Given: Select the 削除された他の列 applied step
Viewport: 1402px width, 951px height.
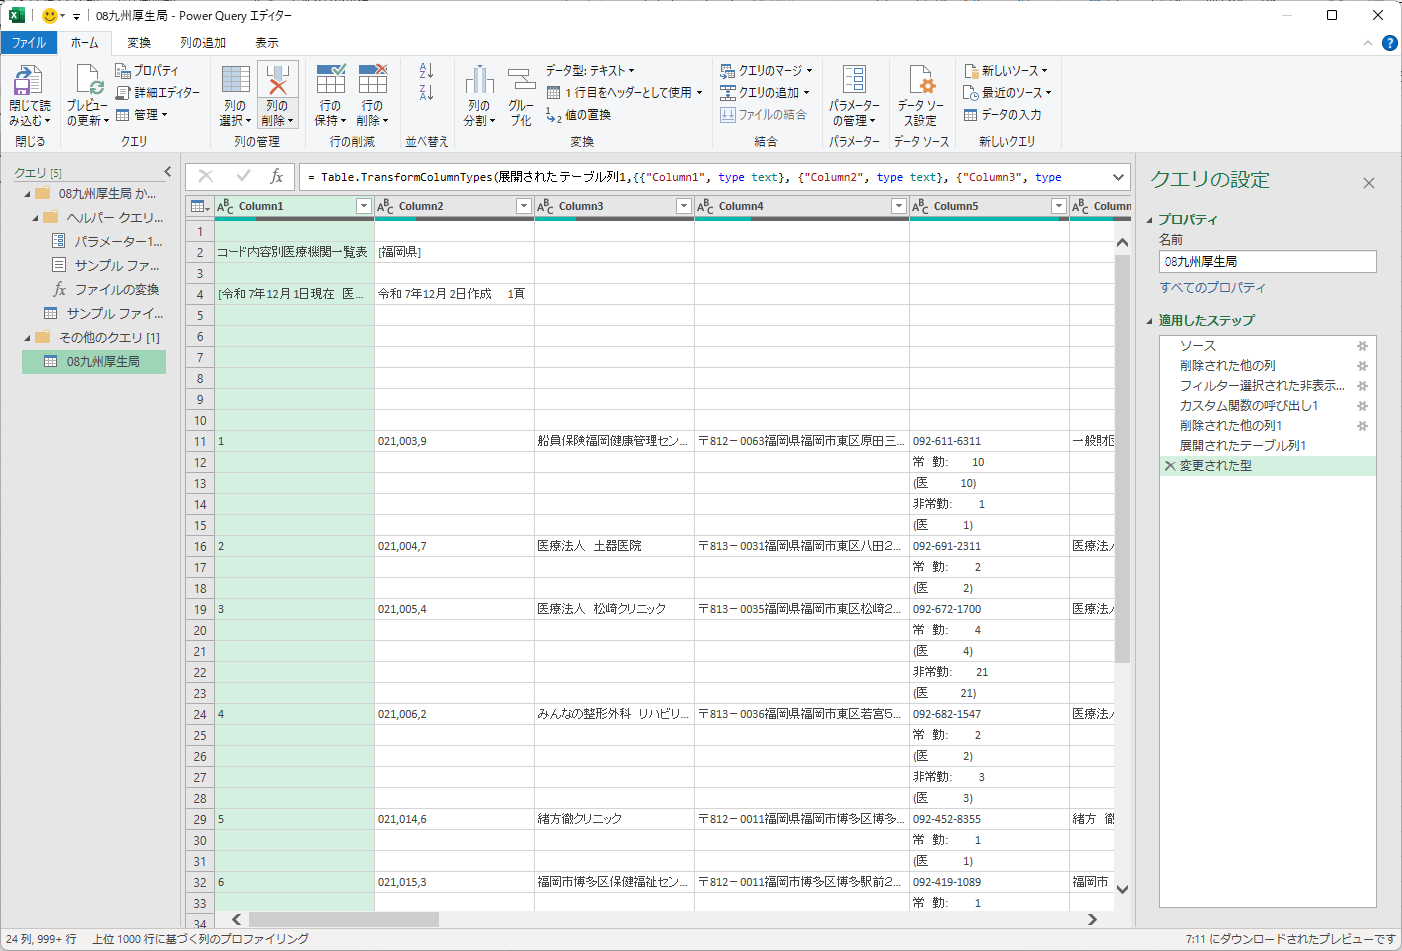Looking at the screenshot, I should click(1227, 366).
